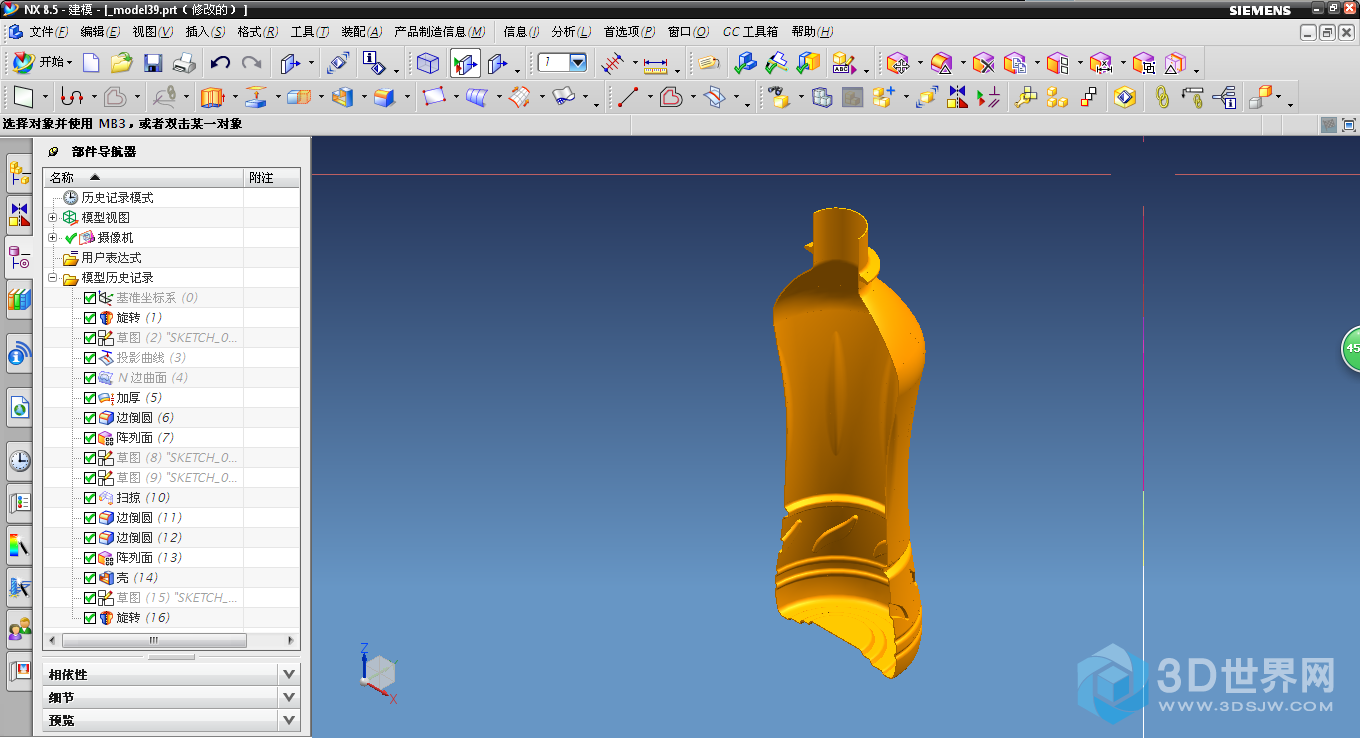Open the GC 工具箱 menu
This screenshot has width=1360, height=738.
pos(750,32)
